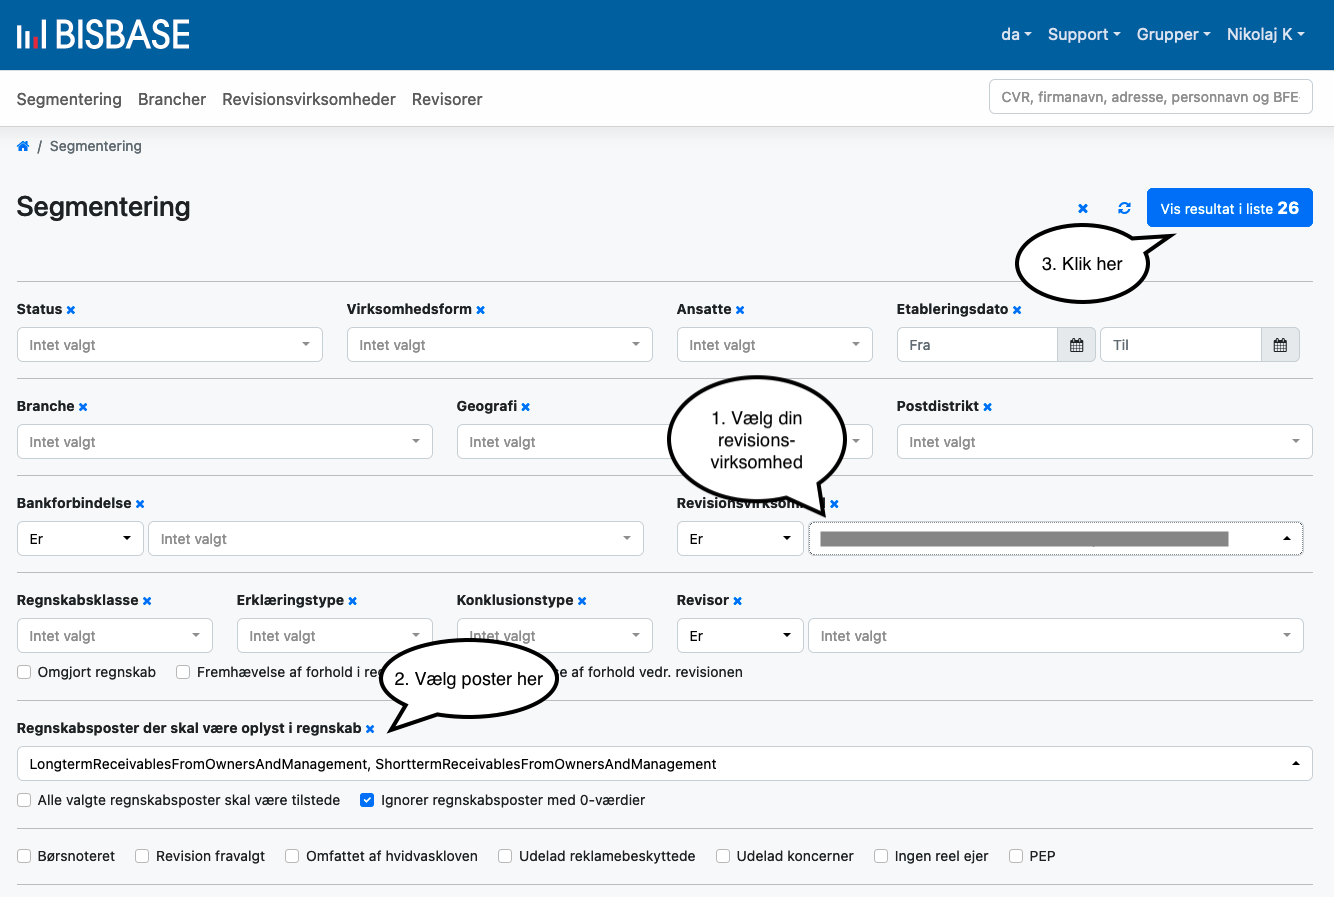Open Revisor Er operator dropdown
This screenshot has height=897, width=1334.
[x=740, y=636]
